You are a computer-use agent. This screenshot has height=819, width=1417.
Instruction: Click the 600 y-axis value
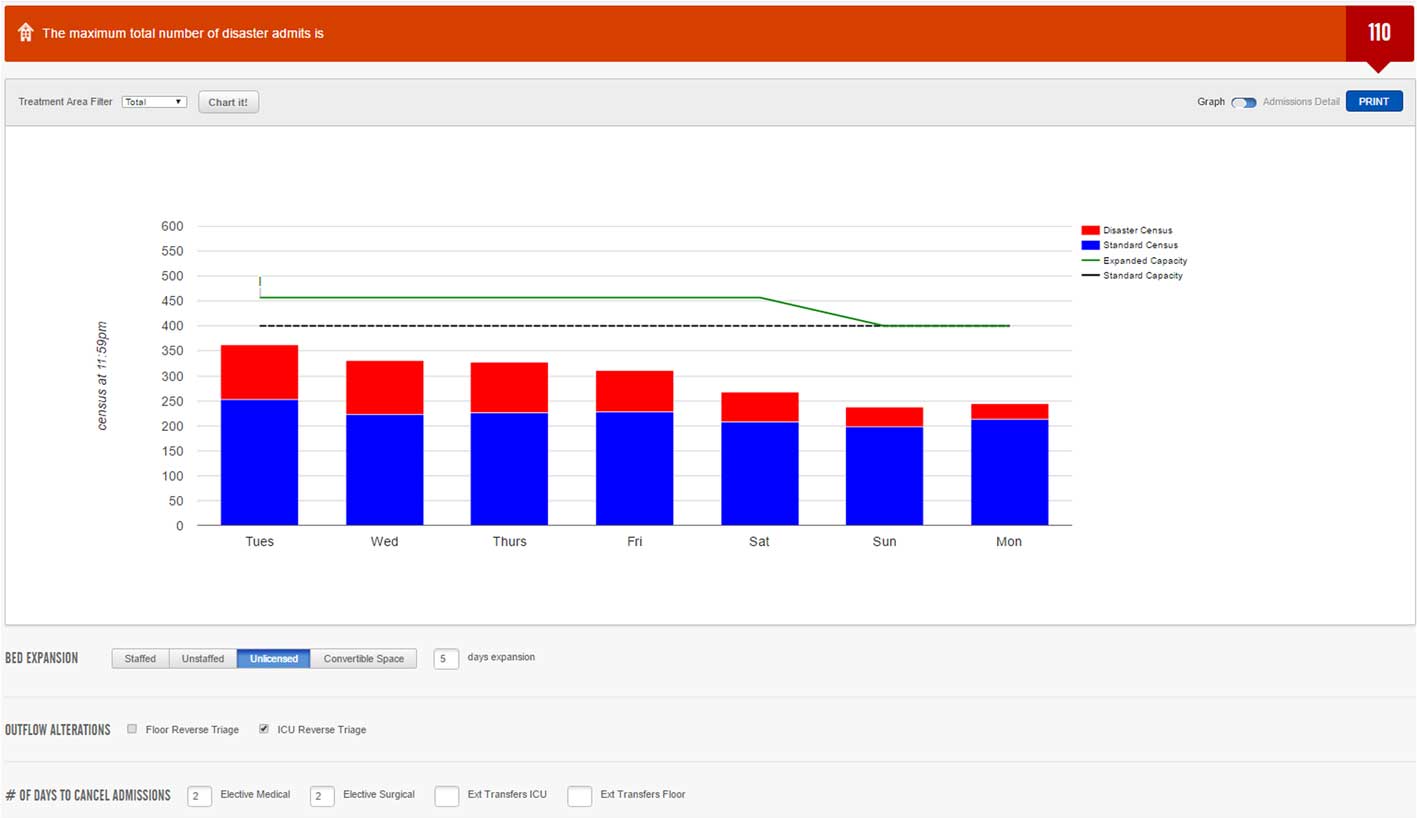172,226
